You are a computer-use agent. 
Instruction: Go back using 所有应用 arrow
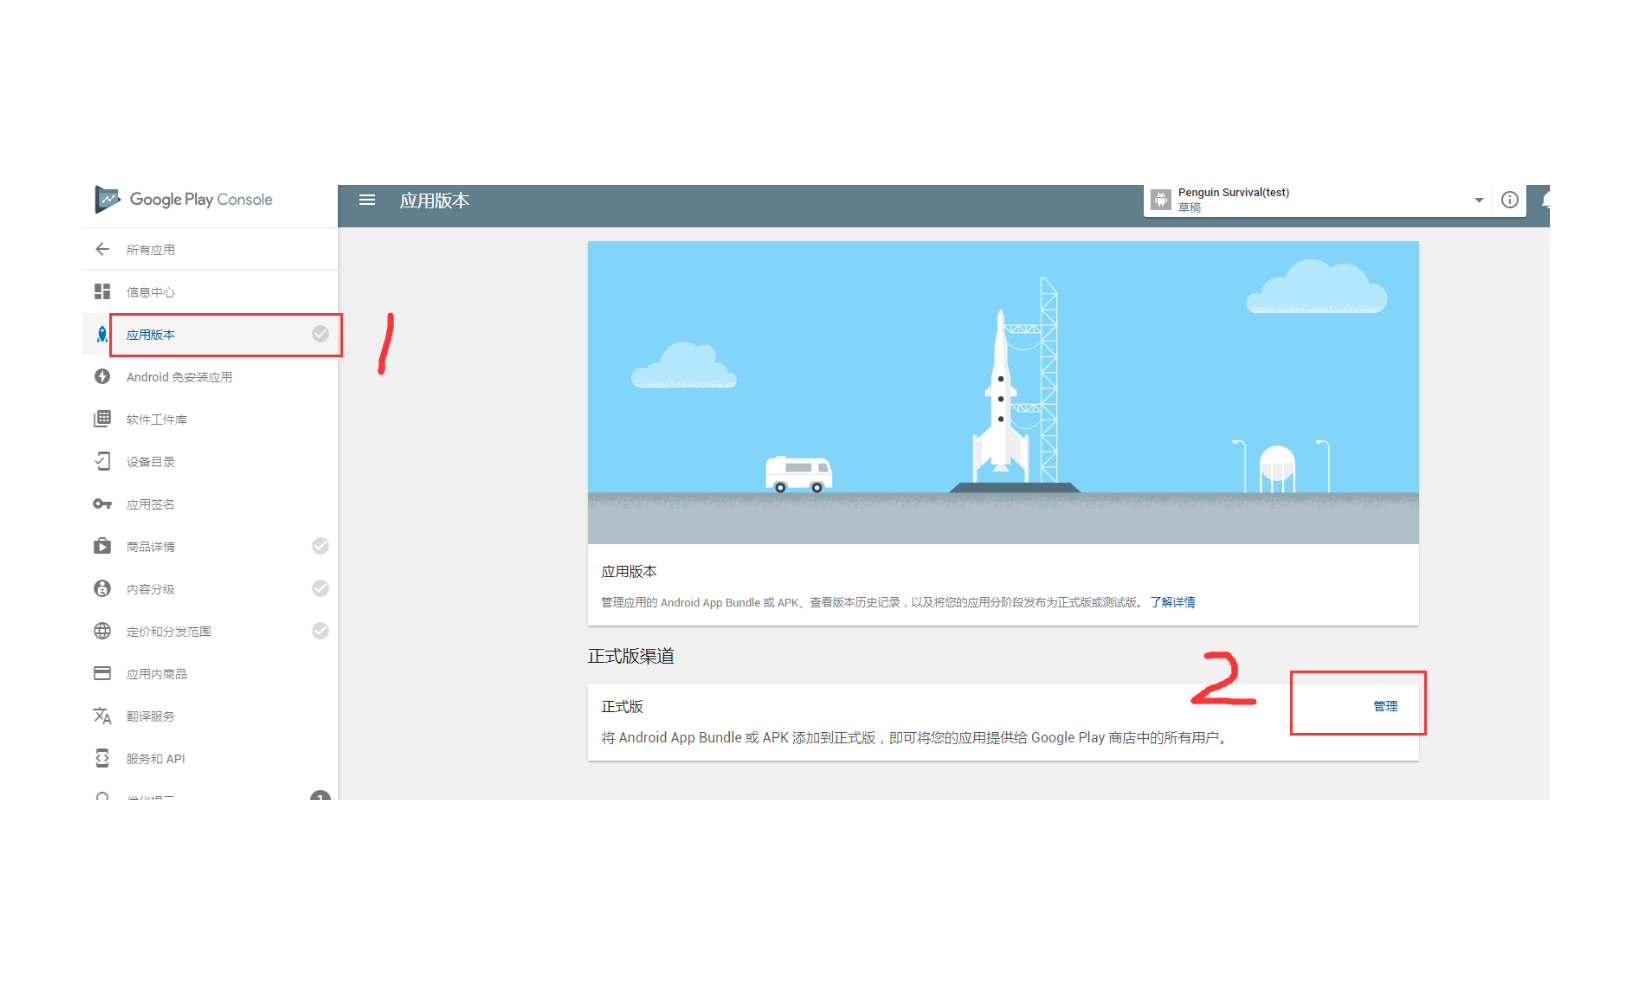click(x=102, y=249)
